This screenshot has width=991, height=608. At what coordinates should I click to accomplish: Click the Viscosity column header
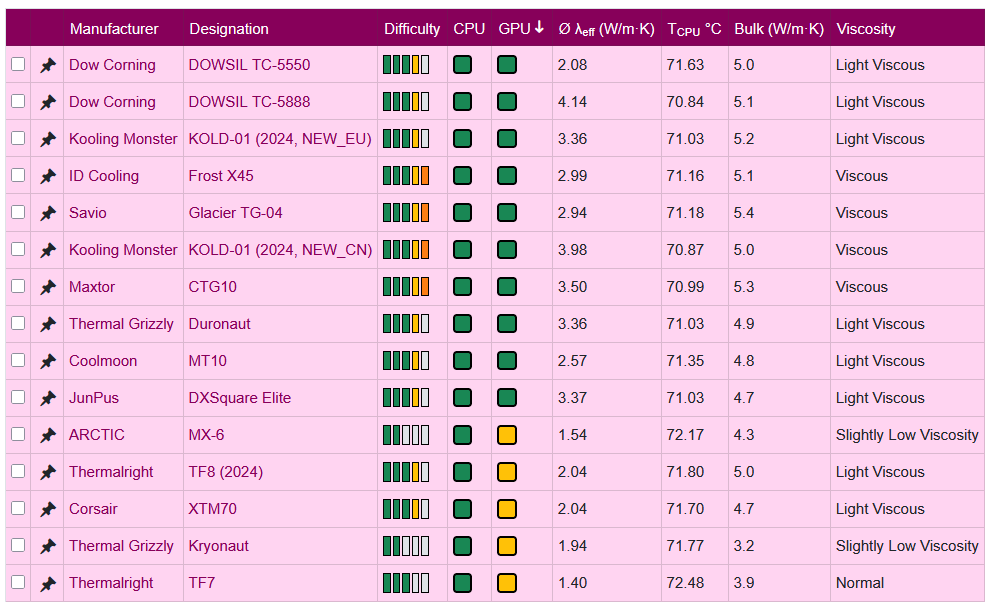point(865,29)
